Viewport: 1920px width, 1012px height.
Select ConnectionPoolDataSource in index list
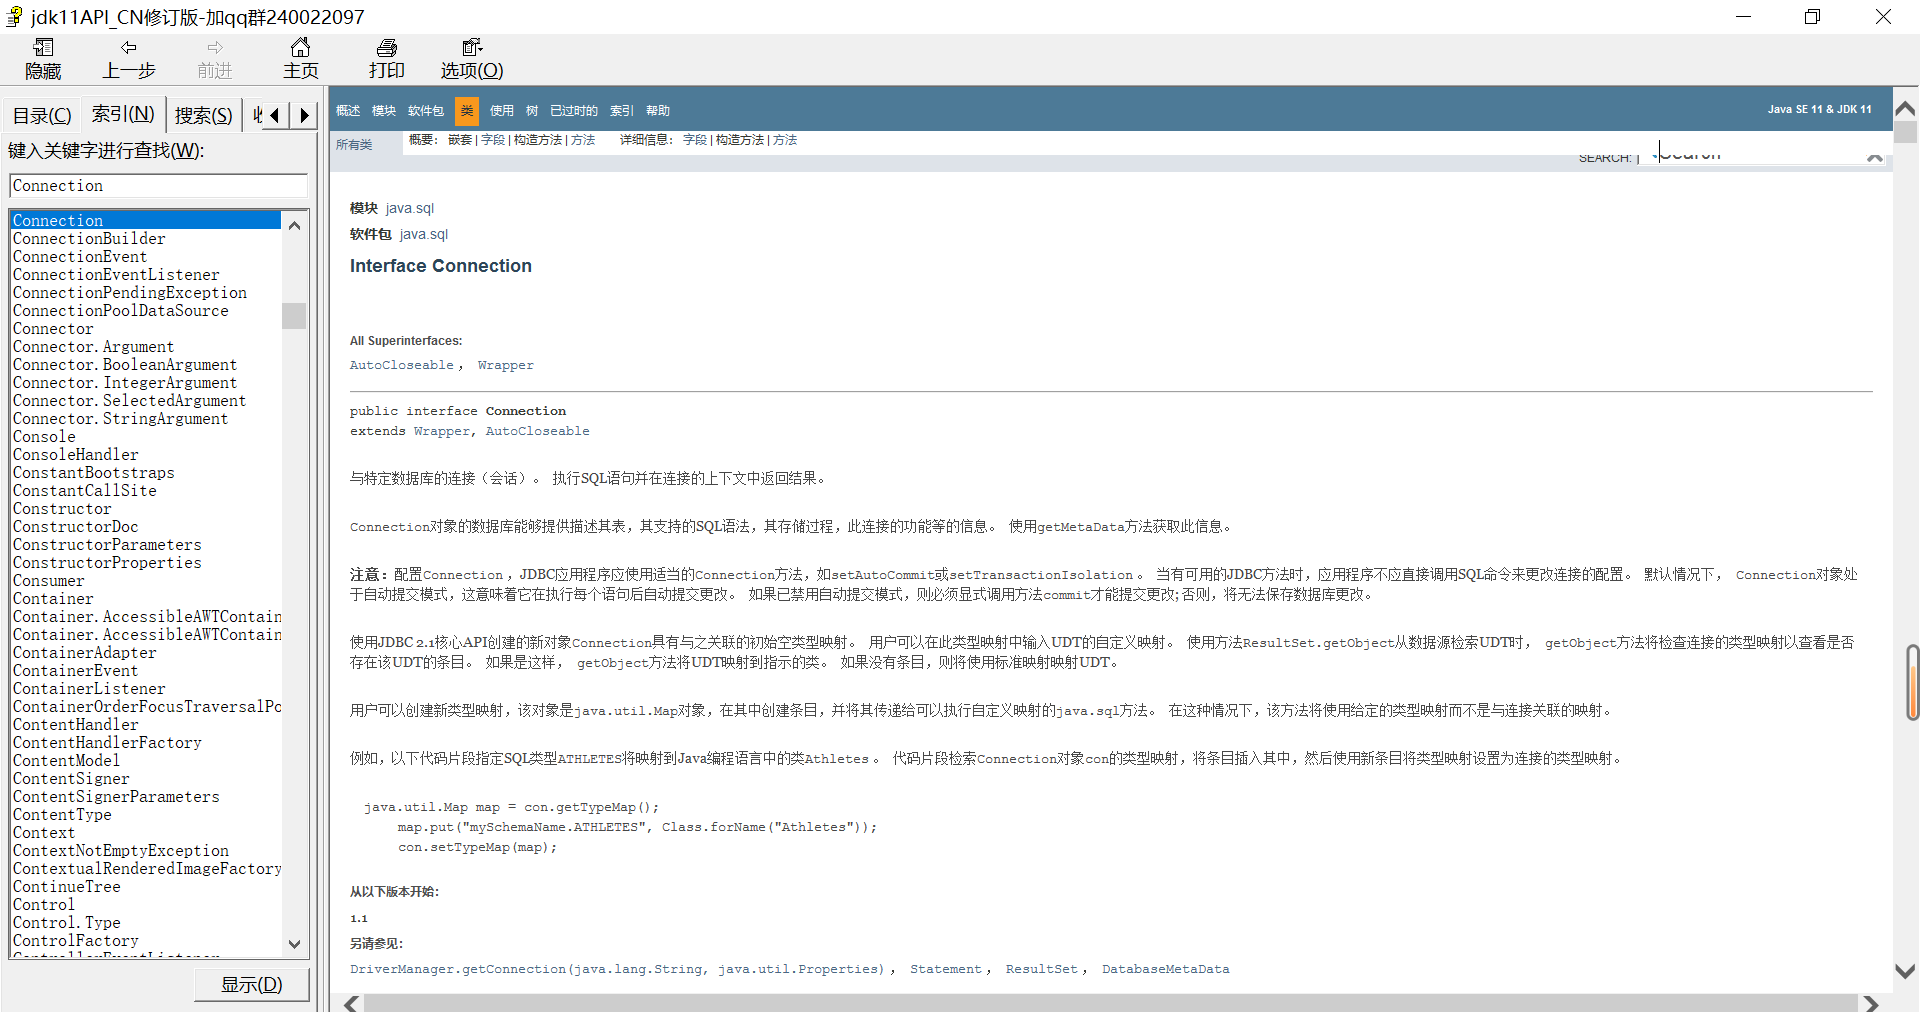pos(146,311)
